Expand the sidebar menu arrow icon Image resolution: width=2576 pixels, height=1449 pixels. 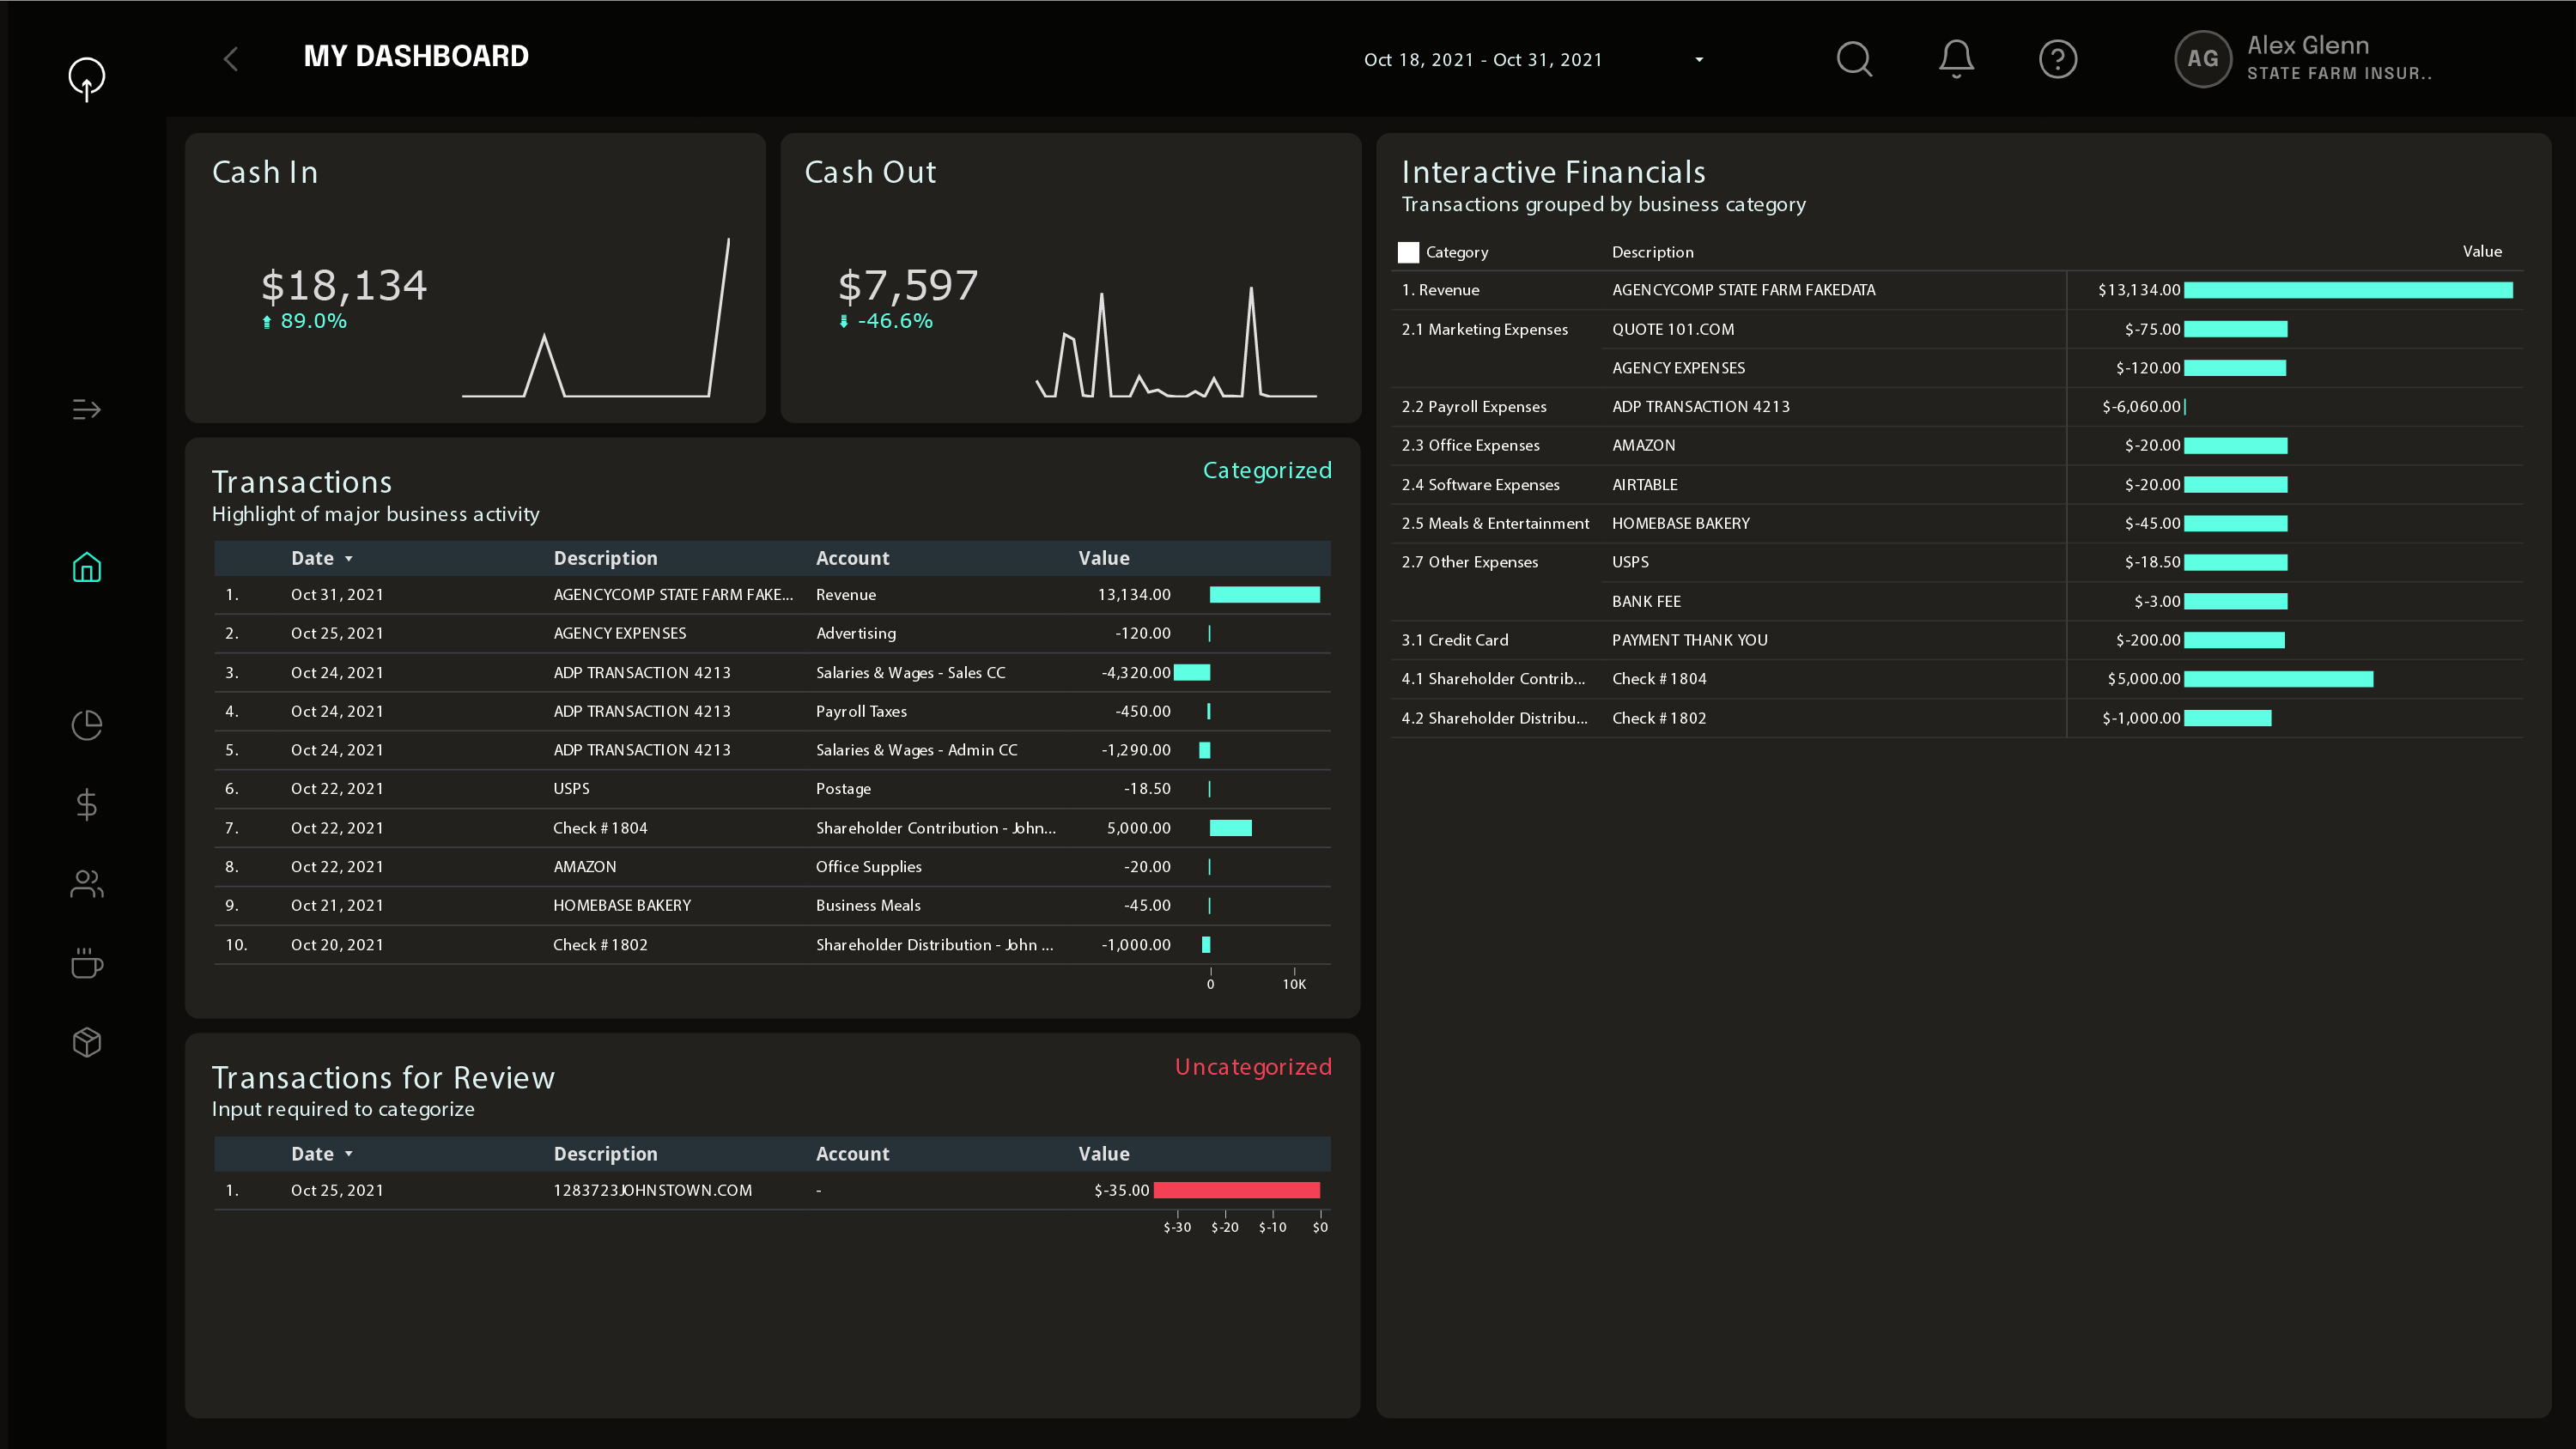tap(87, 409)
